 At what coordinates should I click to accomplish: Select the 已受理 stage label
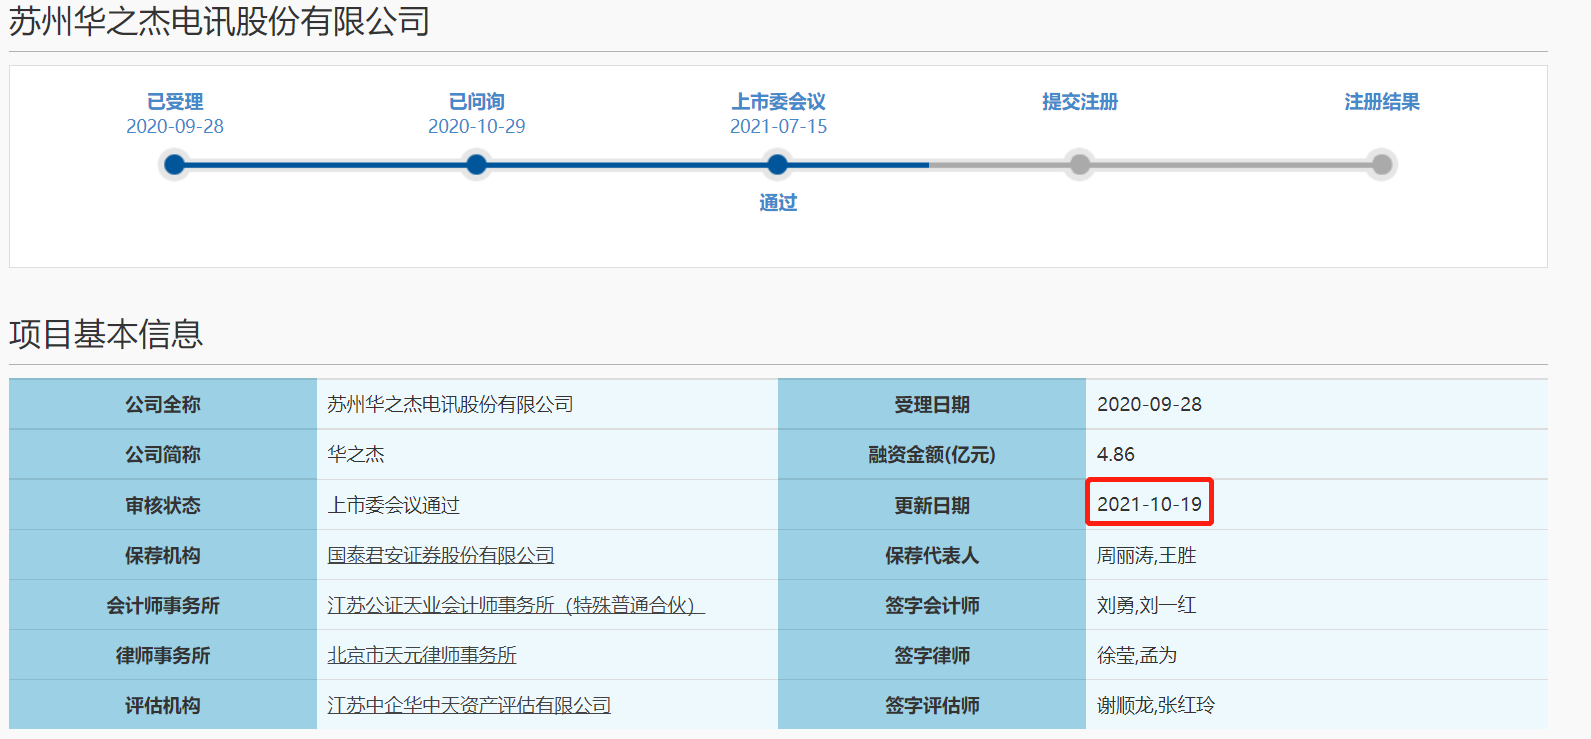(x=175, y=102)
